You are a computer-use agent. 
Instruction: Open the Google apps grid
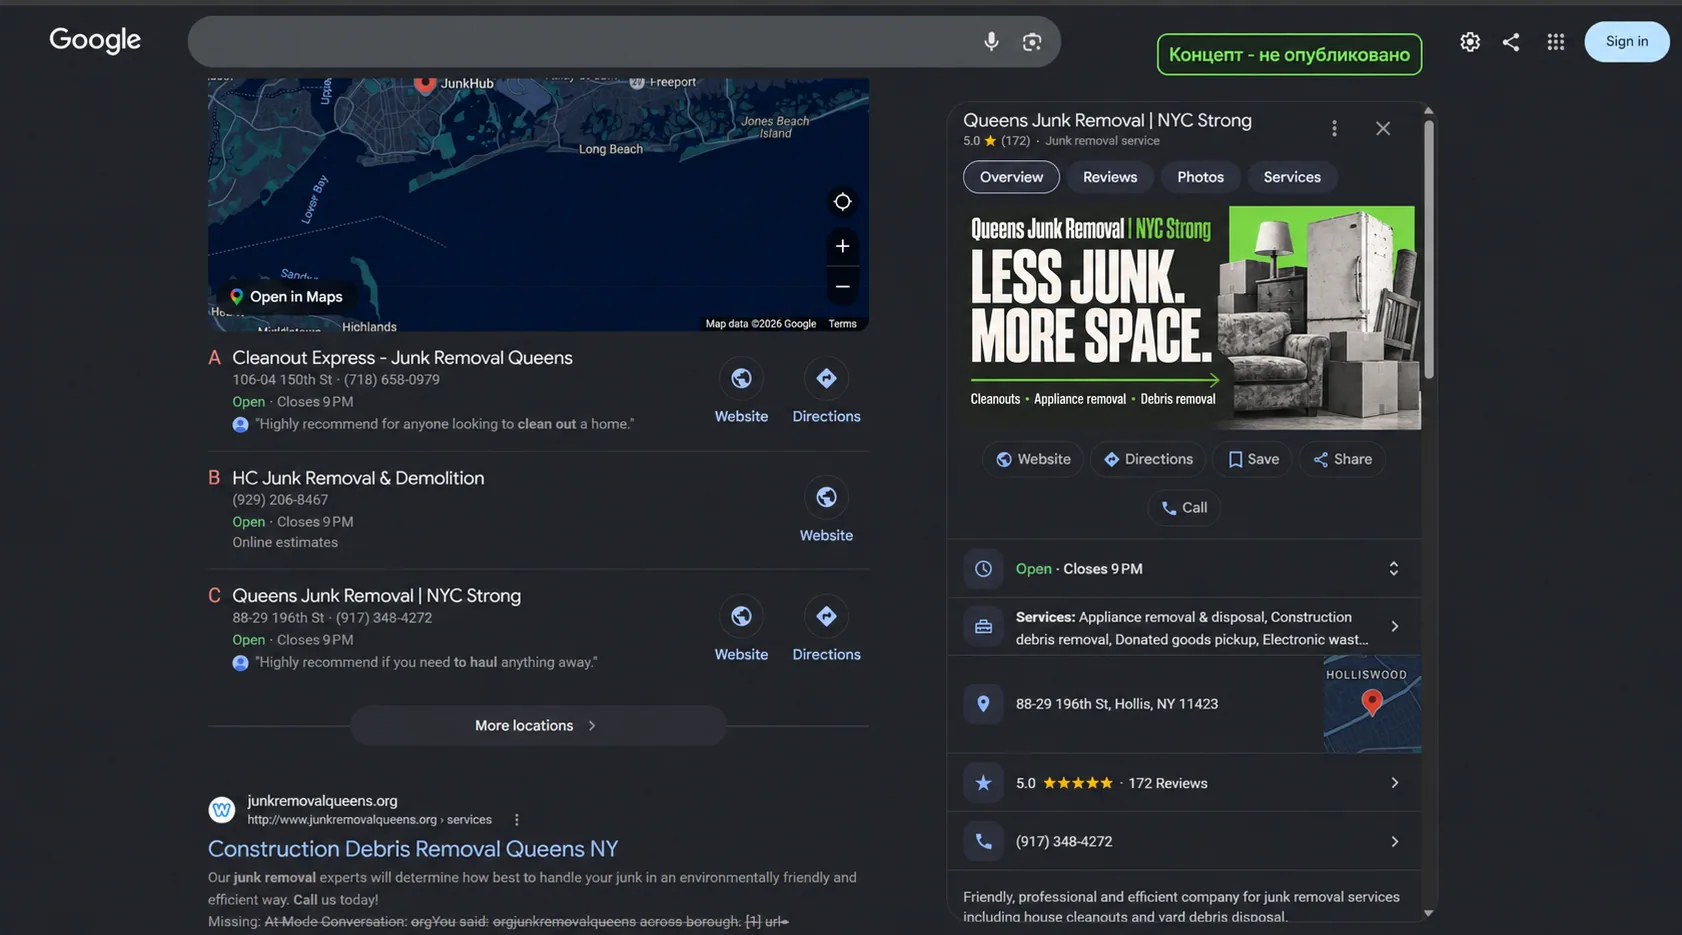1556,42
